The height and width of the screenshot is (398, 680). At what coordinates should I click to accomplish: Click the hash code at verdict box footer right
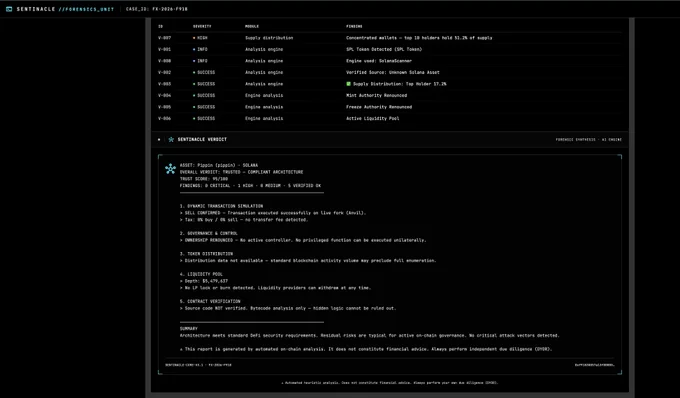coord(595,365)
